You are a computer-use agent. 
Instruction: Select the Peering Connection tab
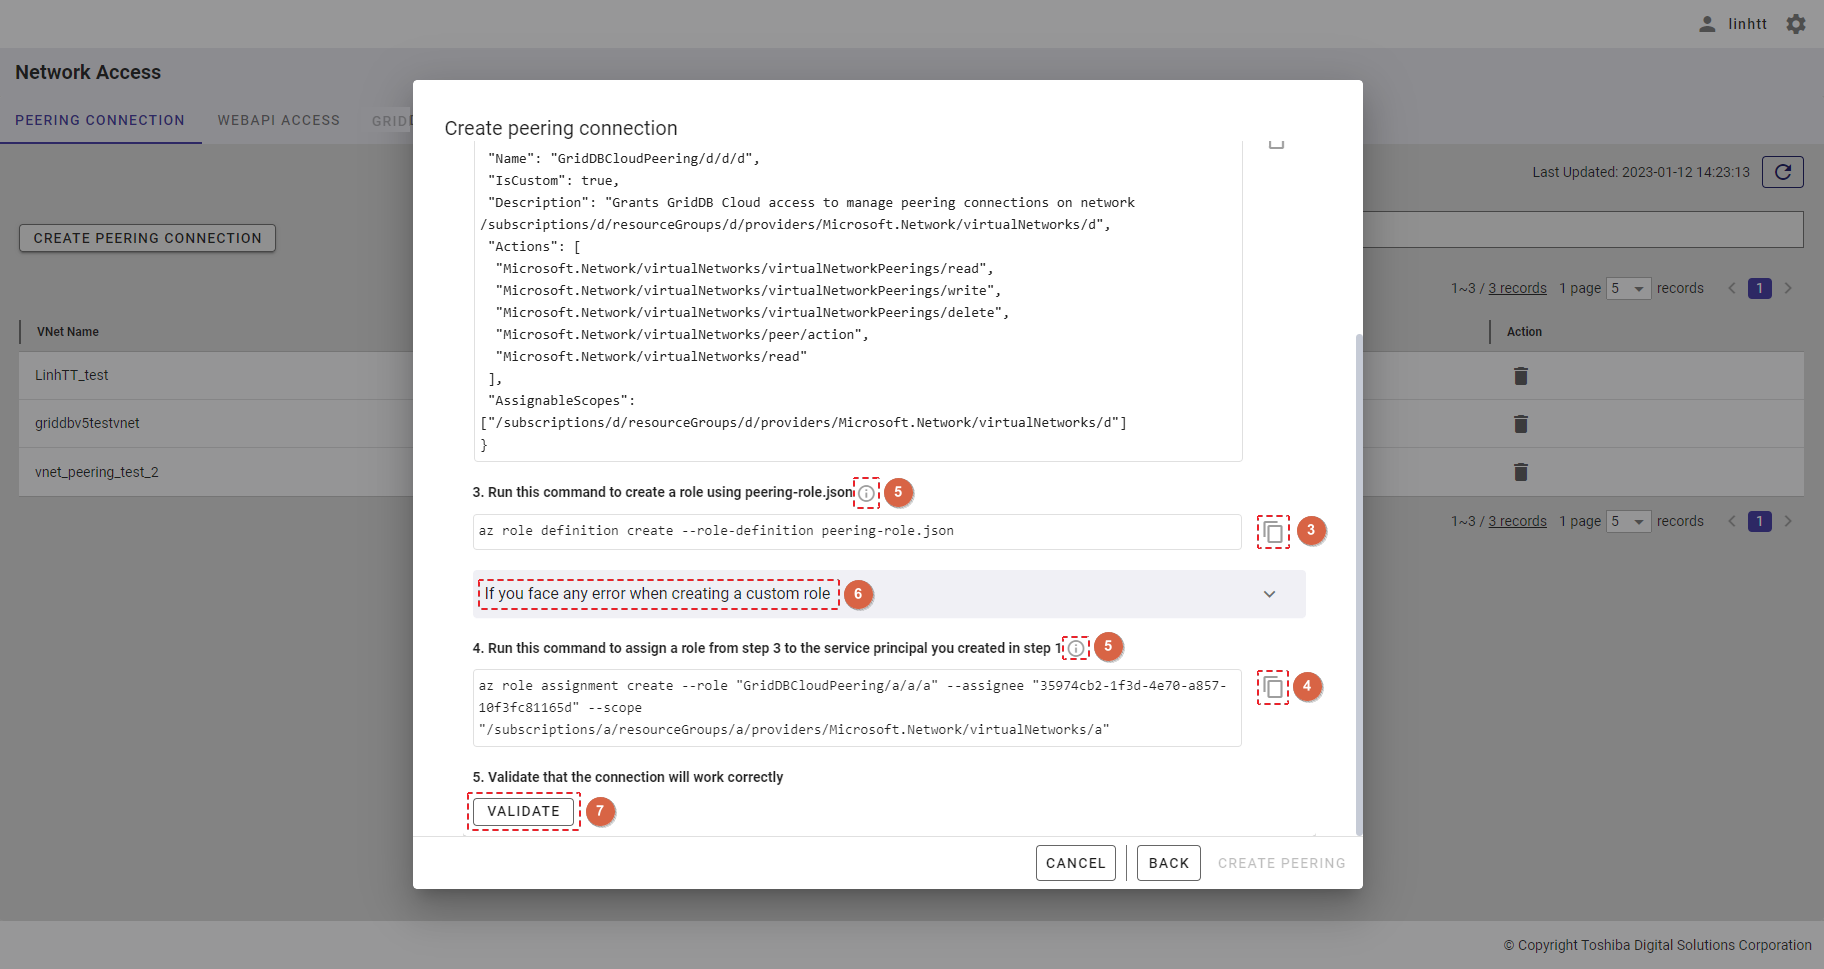(x=100, y=120)
